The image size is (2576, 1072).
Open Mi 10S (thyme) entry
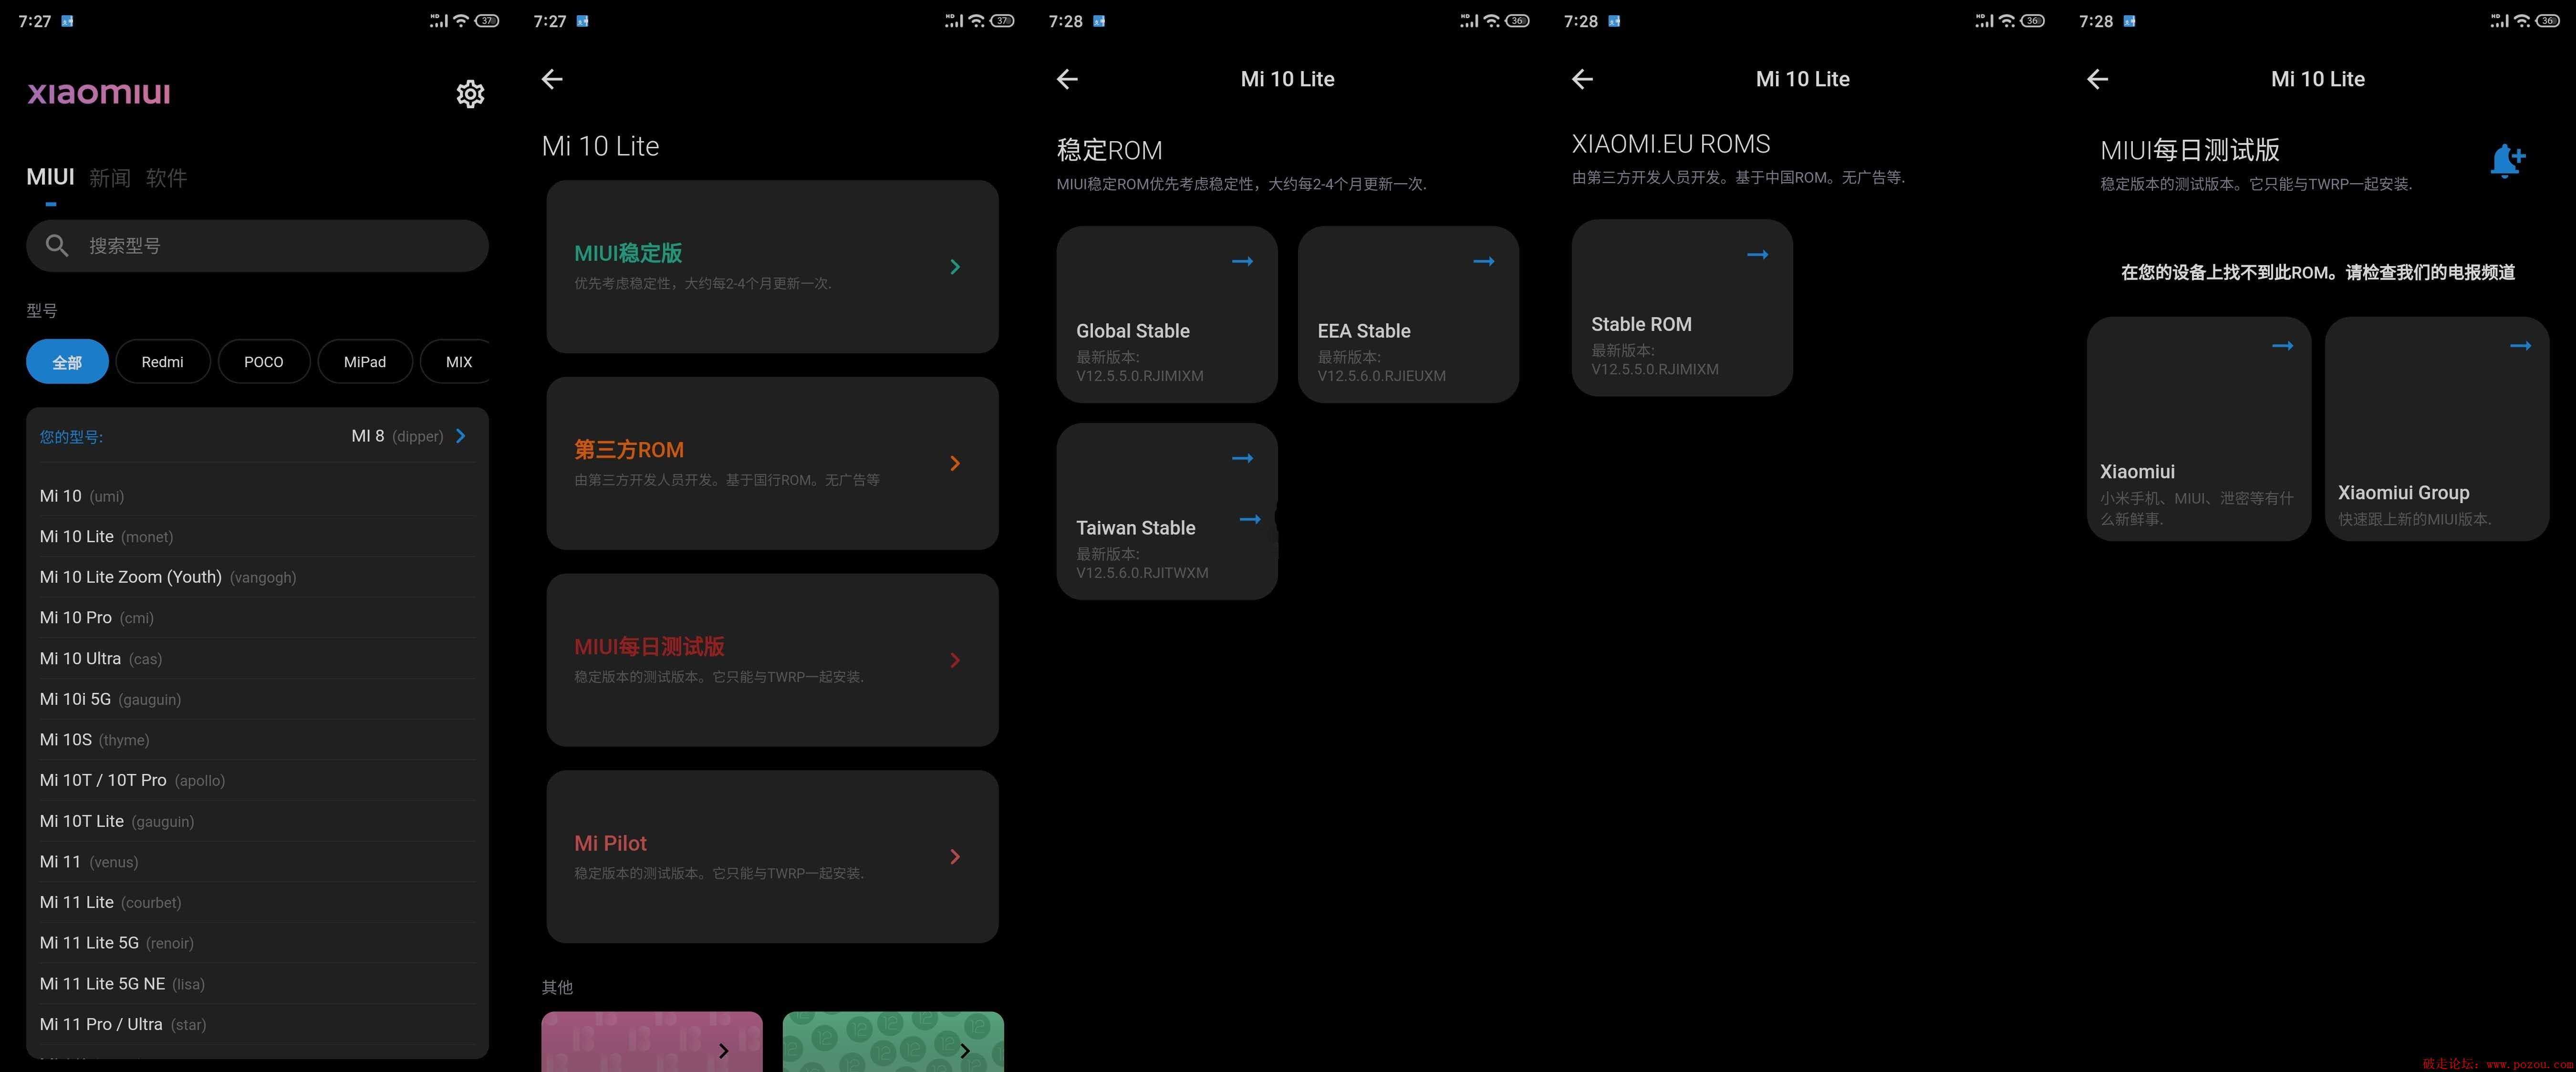click(257, 740)
